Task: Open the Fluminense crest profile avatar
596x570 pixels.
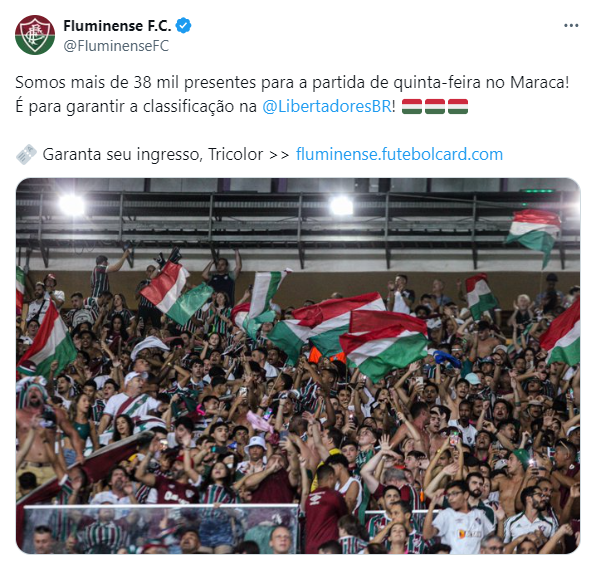Action: coord(35,35)
